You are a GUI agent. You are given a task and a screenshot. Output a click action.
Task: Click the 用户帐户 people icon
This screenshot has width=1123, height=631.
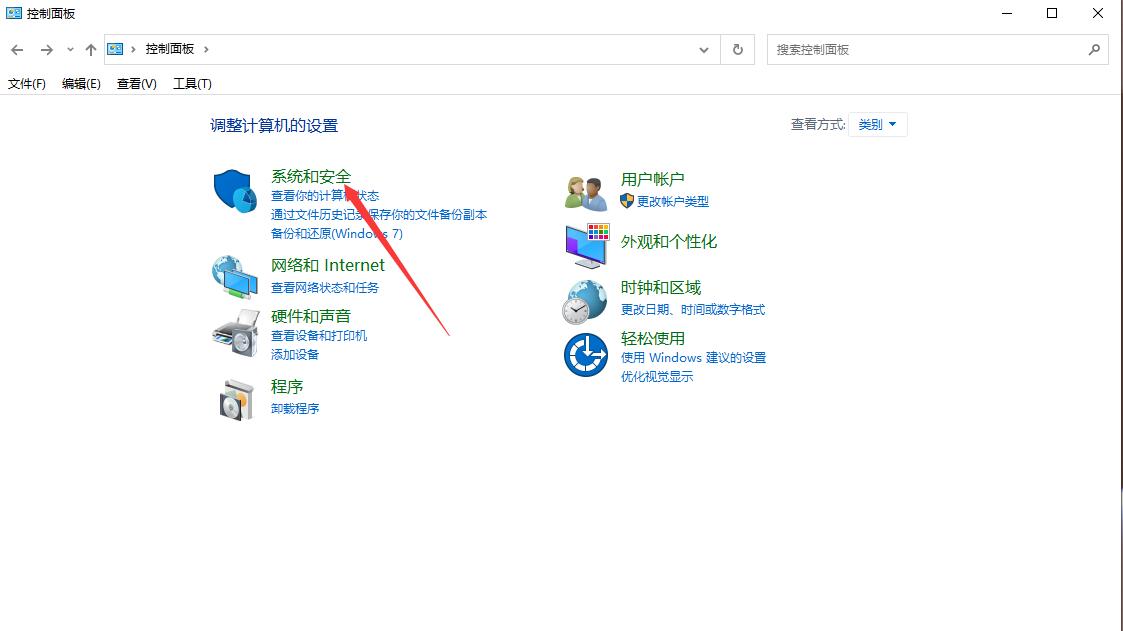click(x=586, y=192)
